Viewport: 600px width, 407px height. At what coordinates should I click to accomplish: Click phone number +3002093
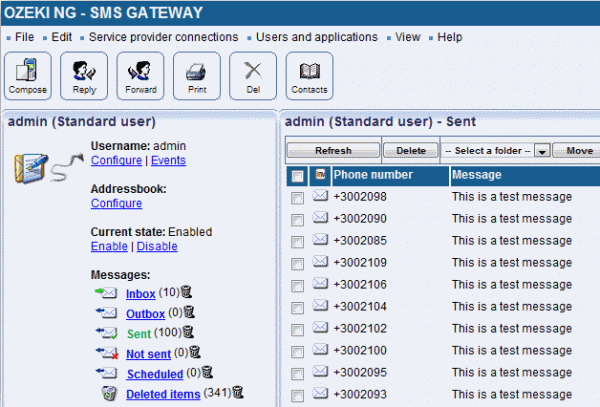360,394
